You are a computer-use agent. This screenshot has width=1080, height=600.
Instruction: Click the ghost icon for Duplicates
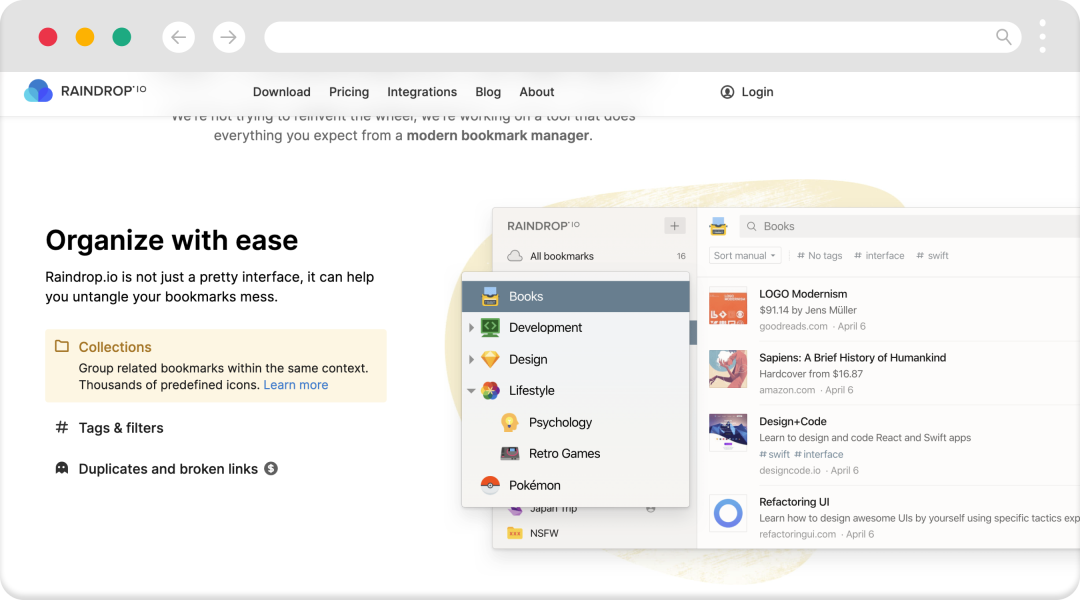62,468
